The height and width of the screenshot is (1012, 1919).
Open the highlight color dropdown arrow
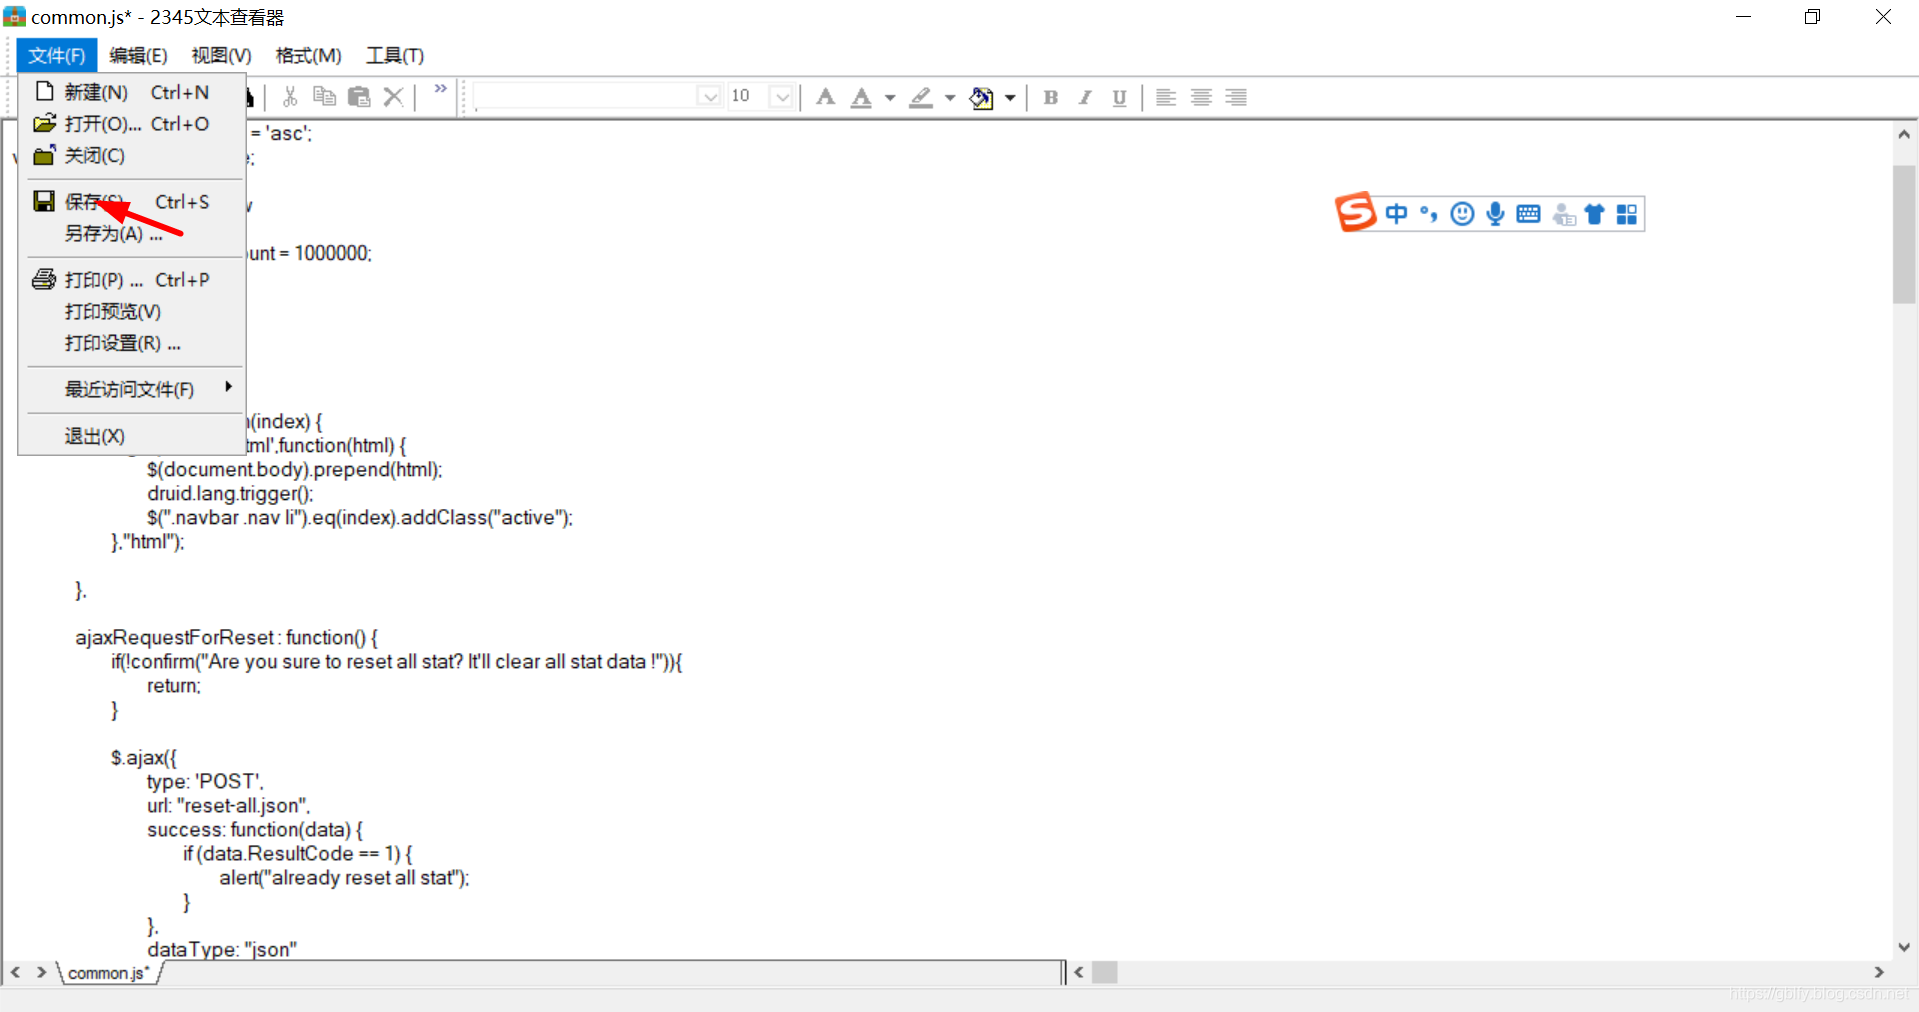point(950,98)
